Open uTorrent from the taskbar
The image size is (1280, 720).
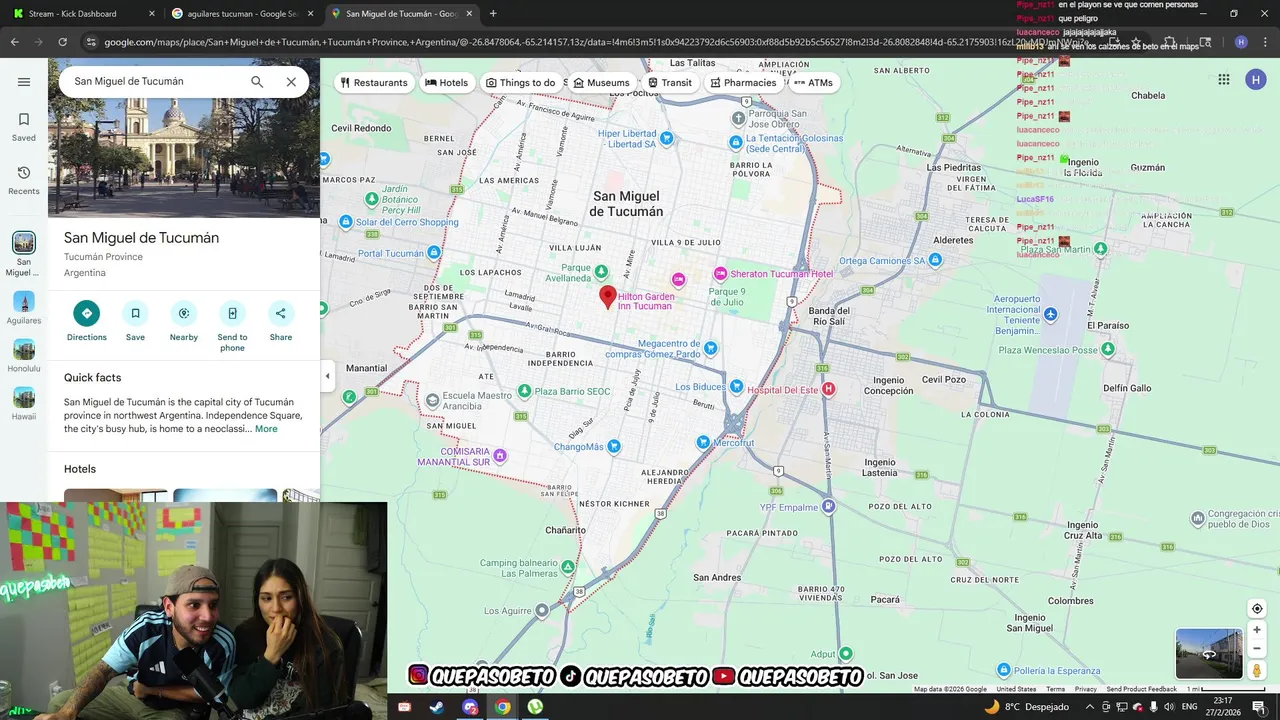tap(535, 707)
